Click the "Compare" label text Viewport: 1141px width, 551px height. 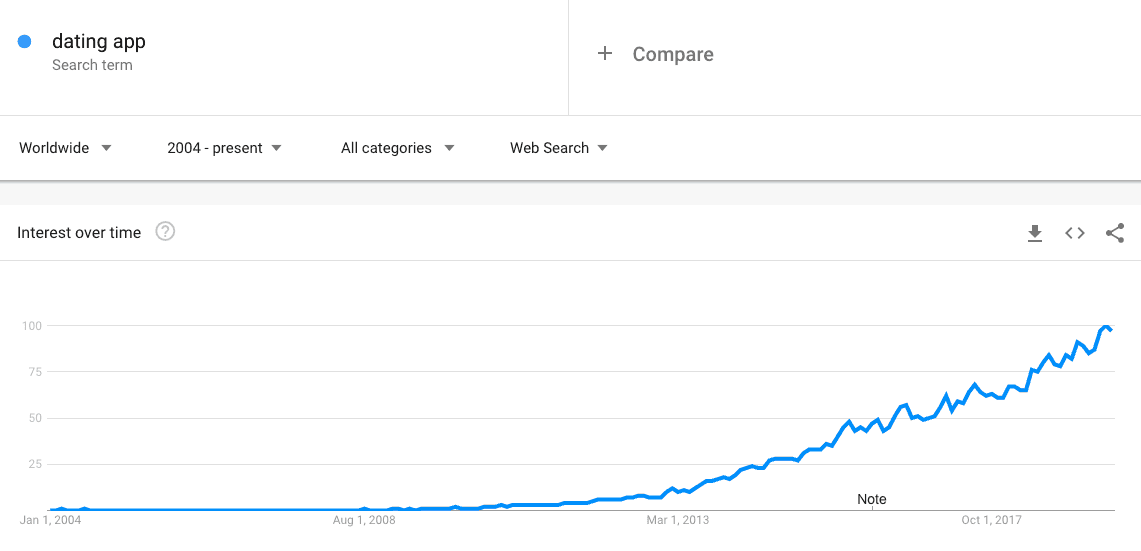pos(673,55)
